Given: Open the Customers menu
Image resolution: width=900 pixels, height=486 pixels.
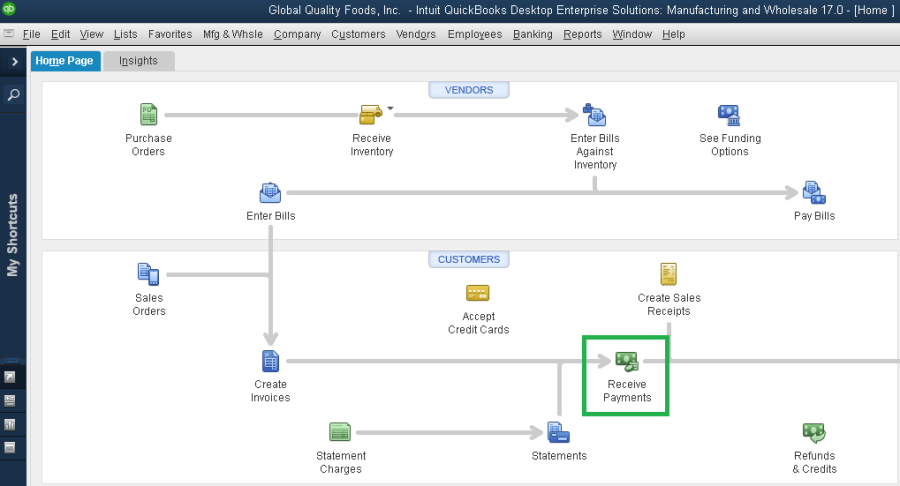Looking at the screenshot, I should [x=358, y=34].
